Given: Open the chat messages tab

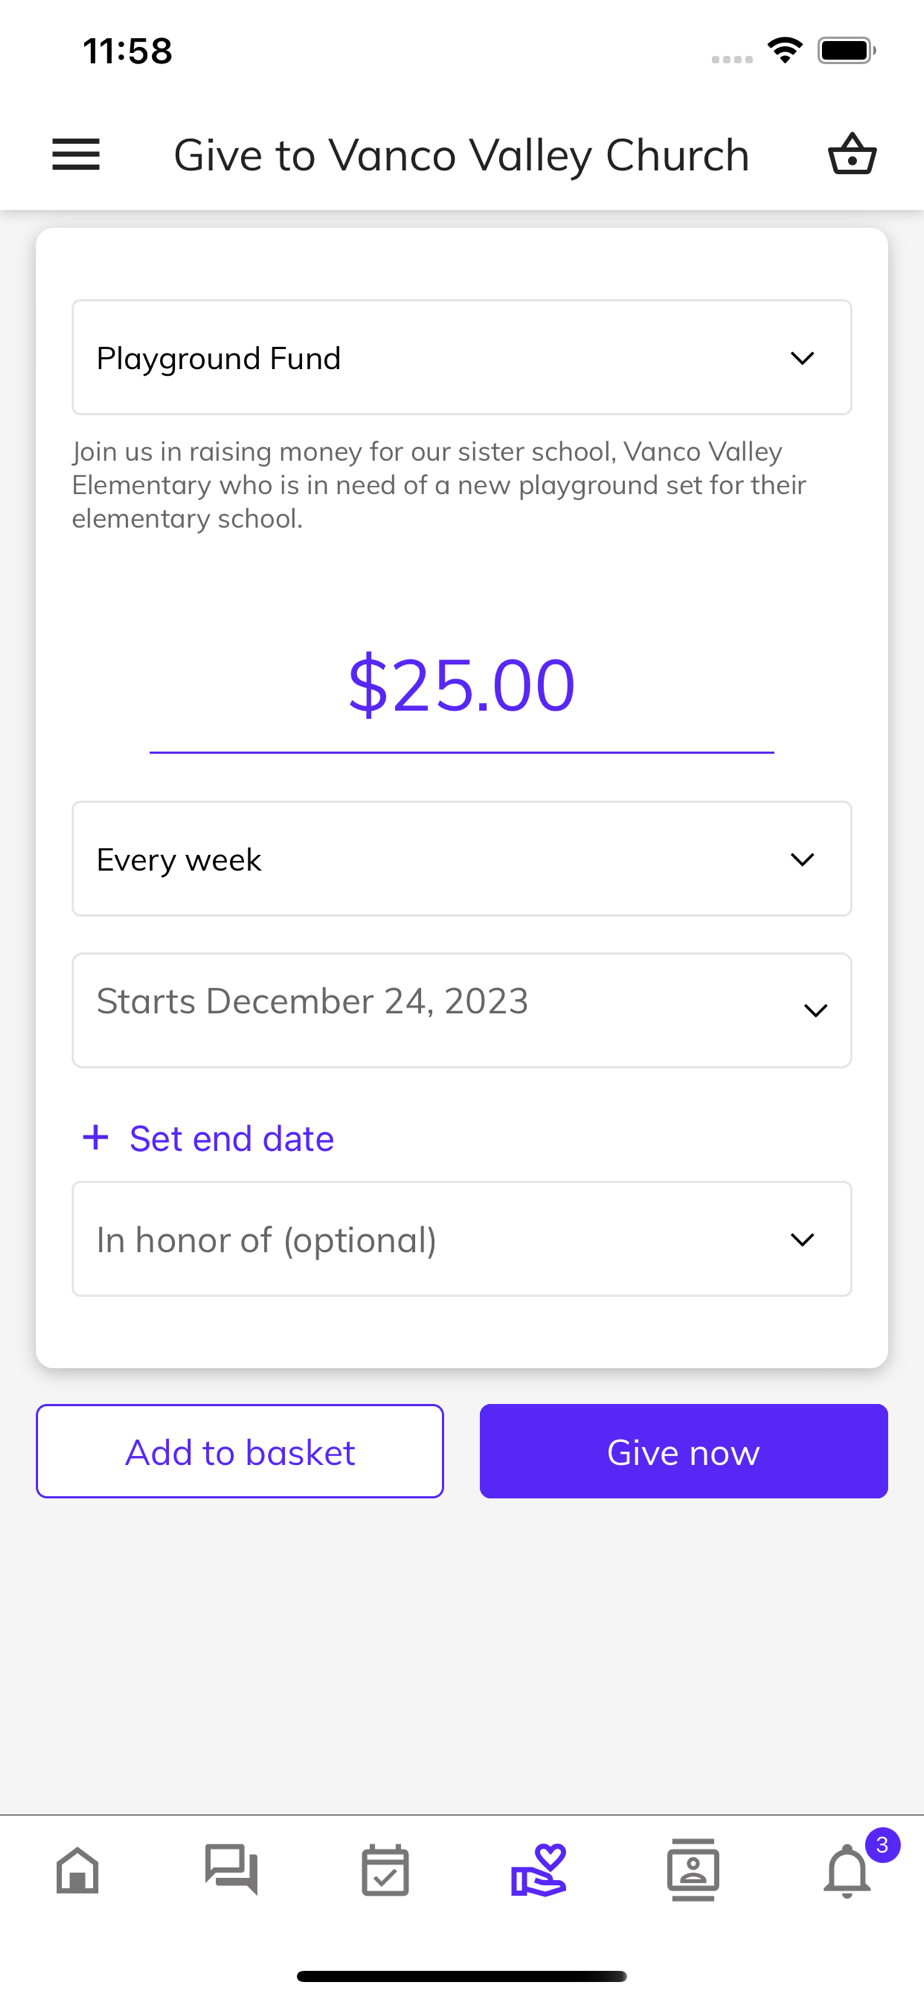Looking at the screenshot, I should pyautogui.click(x=232, y=1870).
